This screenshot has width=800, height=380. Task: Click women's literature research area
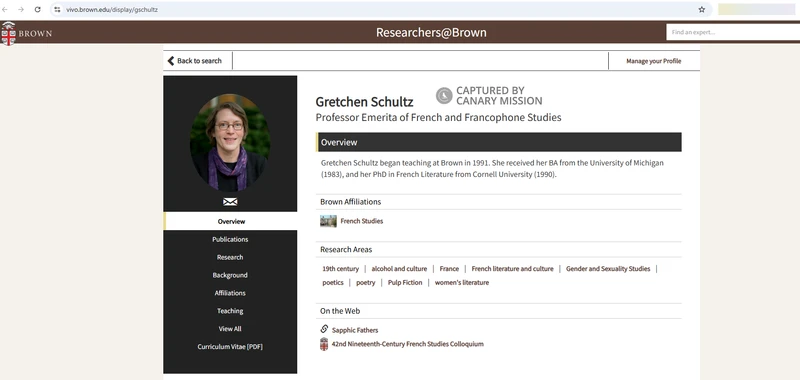462,282
